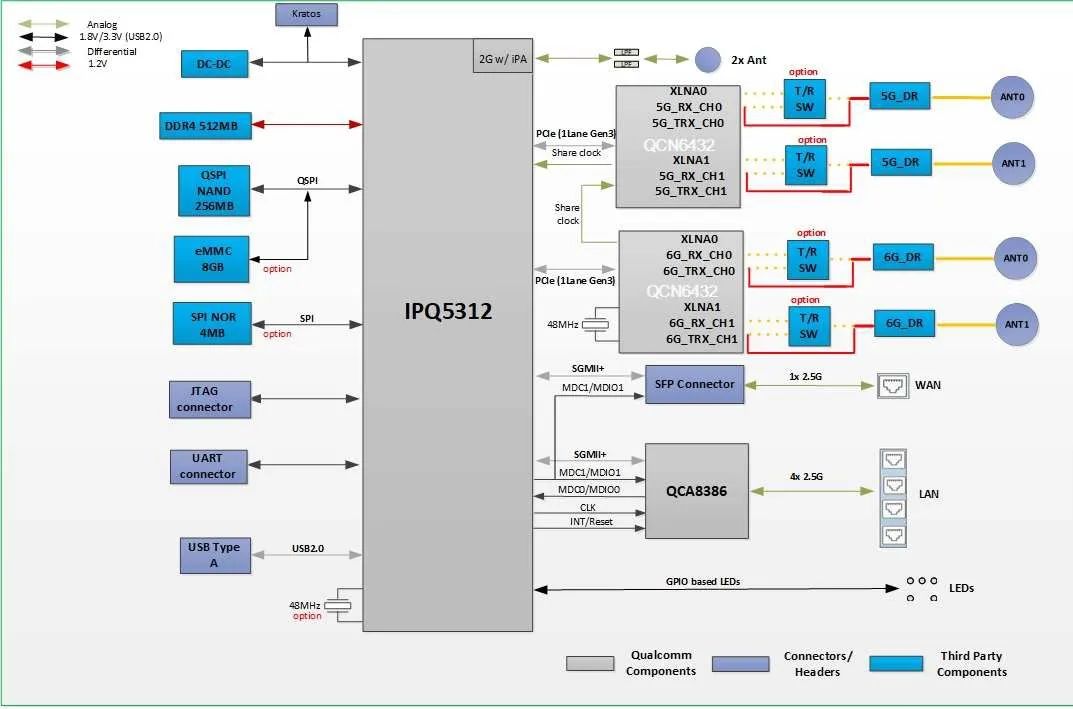Select the QSPI NAND 256MB block
The height and width of the screenshot is (709, 1073).
[214, 191]
